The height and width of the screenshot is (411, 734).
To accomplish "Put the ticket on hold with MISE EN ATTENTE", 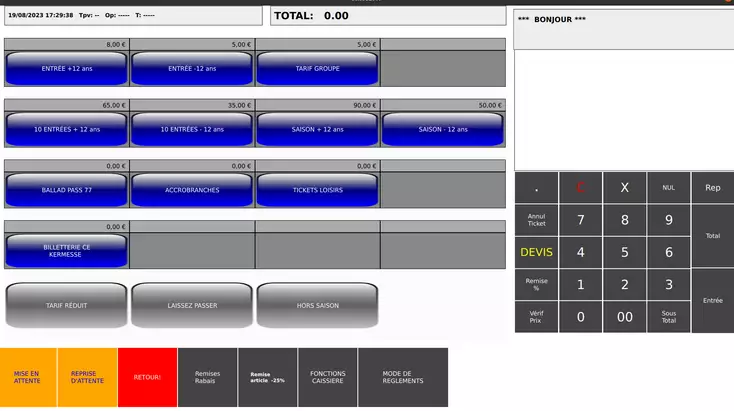I will click(x=28, y=377).
